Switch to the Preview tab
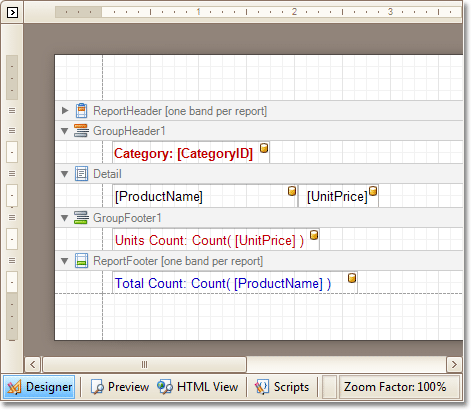This screenshot has width=471, height=410. coord(120,387)
